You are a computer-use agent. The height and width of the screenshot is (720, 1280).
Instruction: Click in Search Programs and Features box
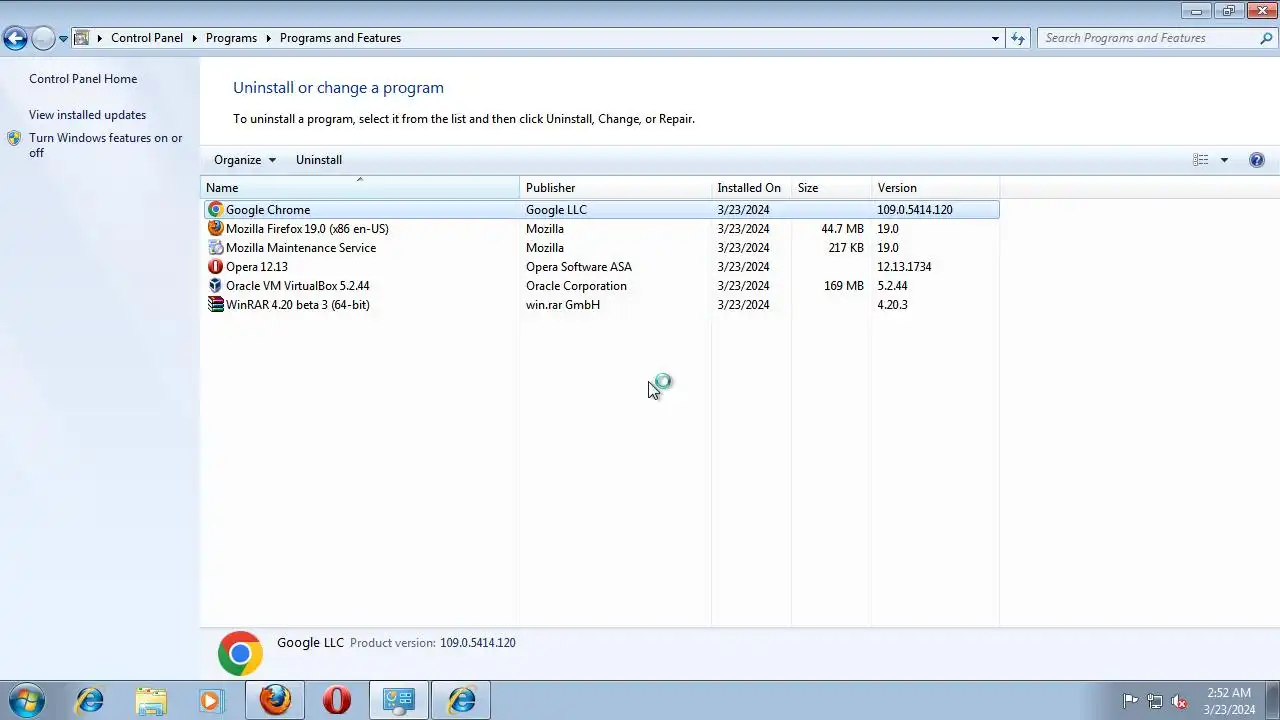(1150, 38)
